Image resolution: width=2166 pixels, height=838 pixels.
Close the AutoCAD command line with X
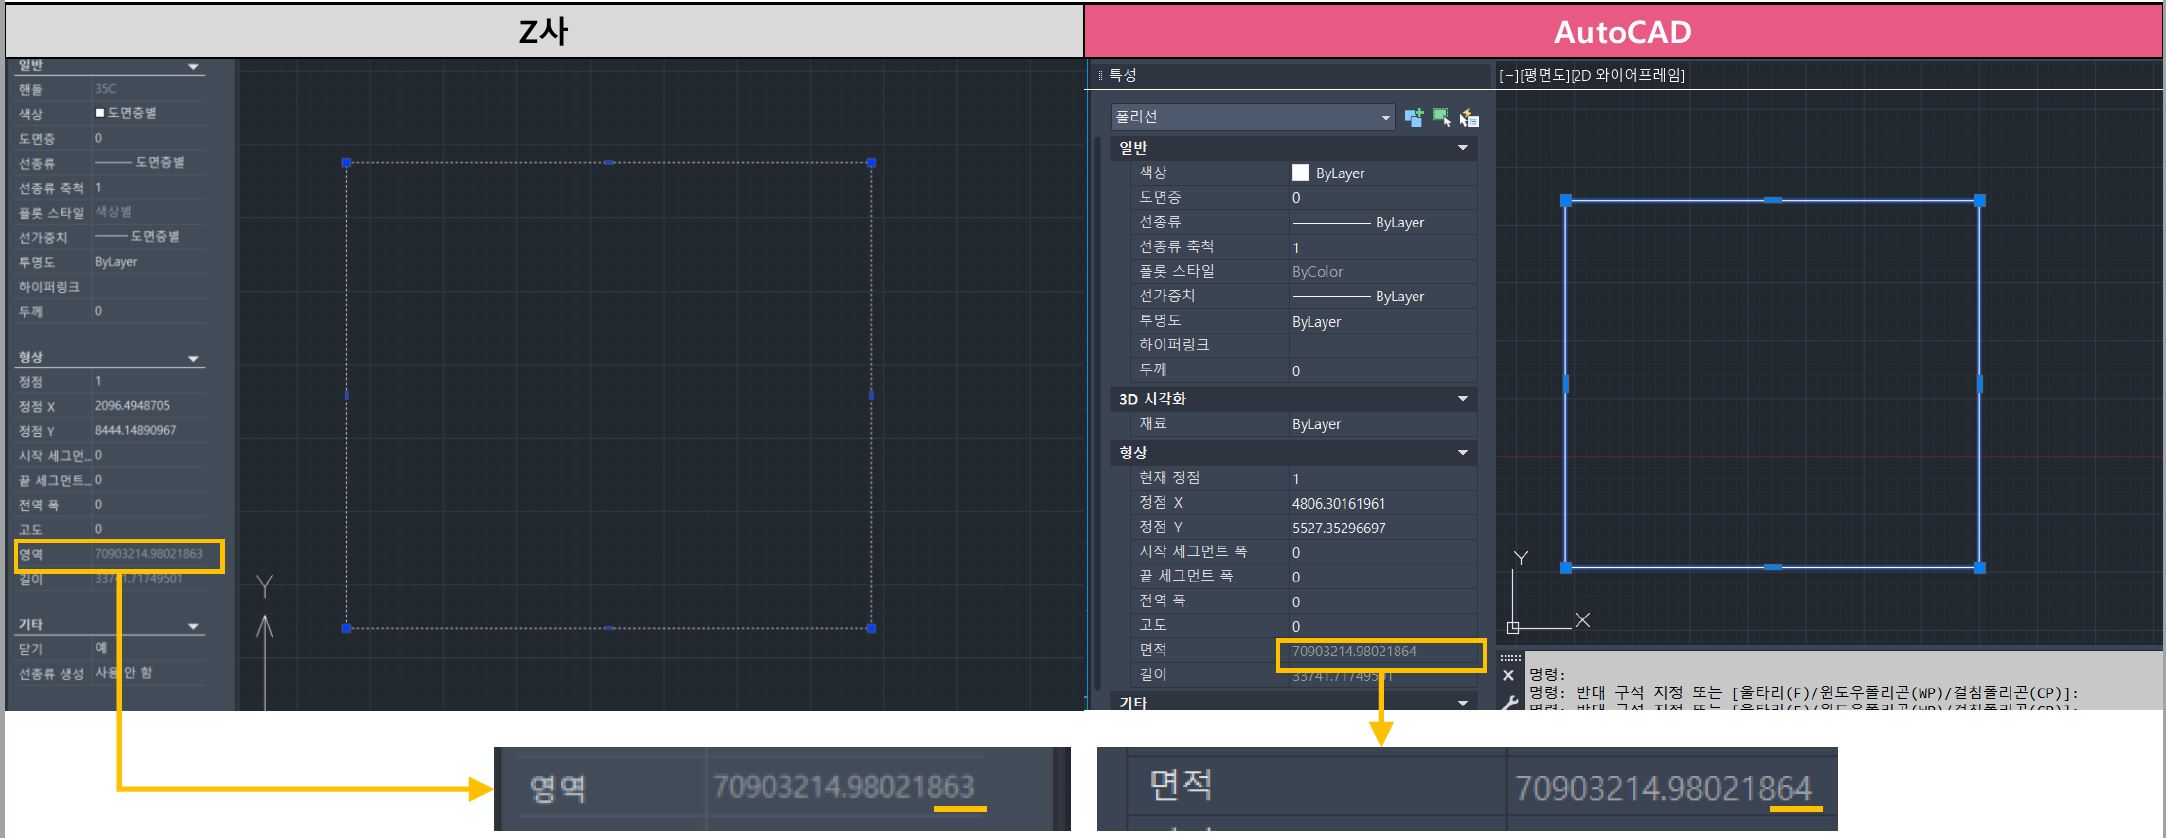coord(1509,676)
